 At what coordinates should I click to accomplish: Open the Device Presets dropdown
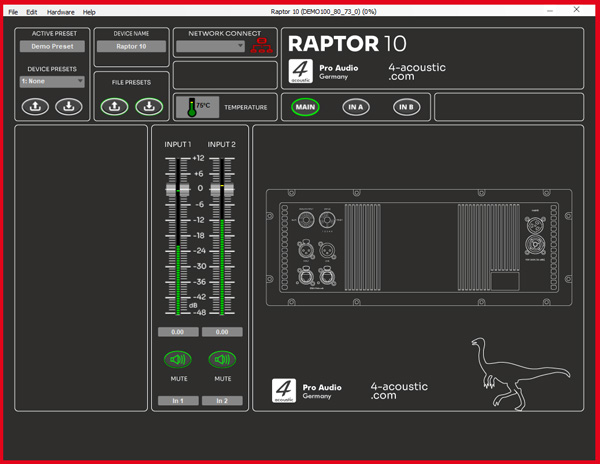point(52,81)
